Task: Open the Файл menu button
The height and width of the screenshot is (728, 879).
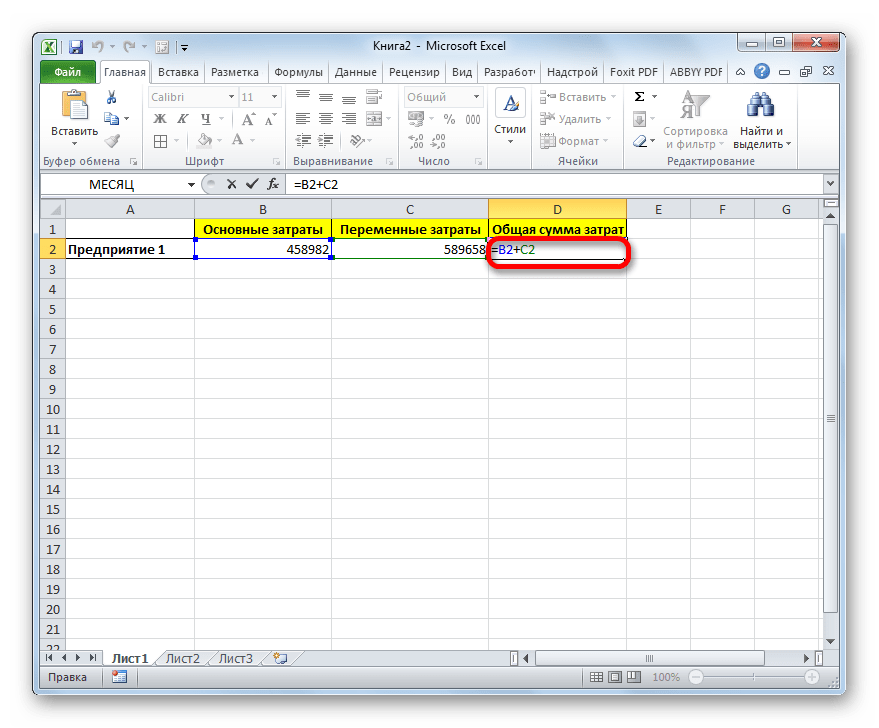Action: 68,73
